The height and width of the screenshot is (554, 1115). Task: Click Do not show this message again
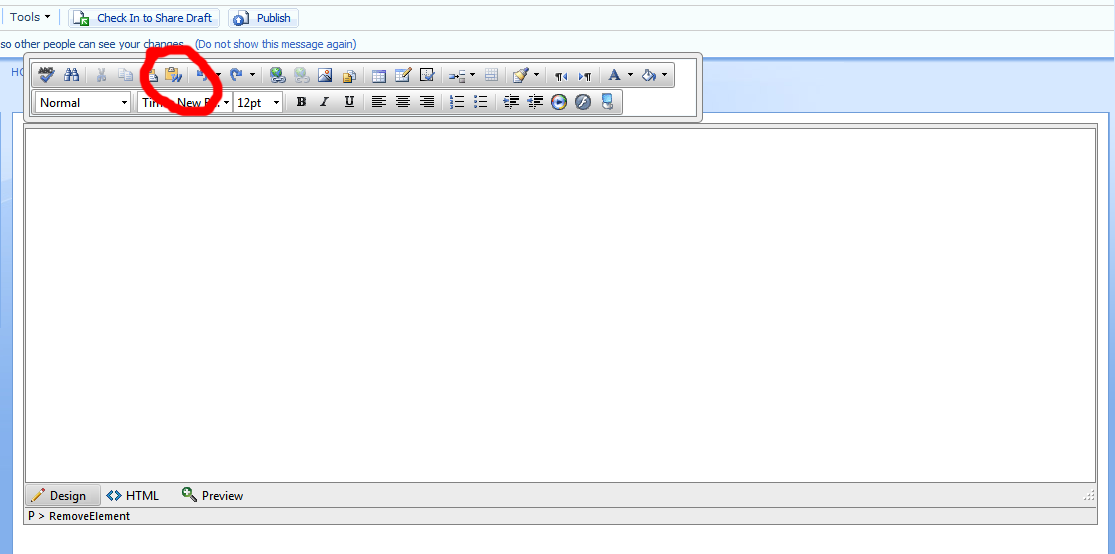click(x=276, y=44)
